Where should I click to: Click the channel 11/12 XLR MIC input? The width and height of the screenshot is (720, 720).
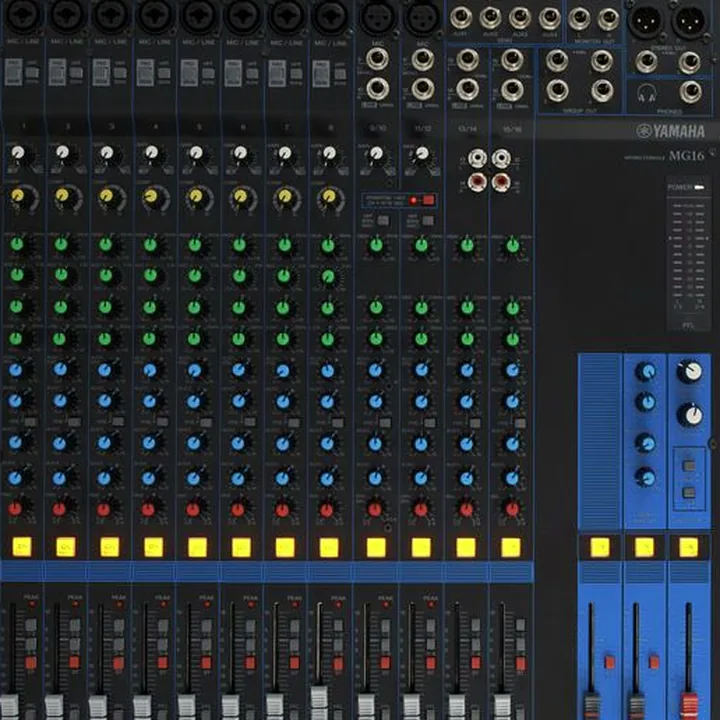[421, 16]
